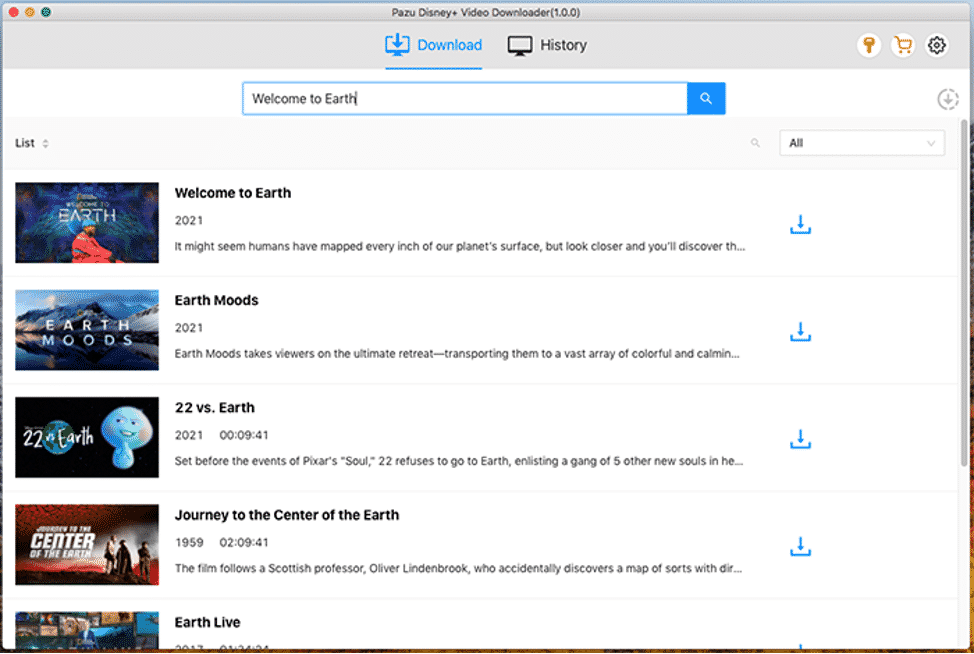The image size is (974, 654).
Task: Expand the All dropdown chevron
Action: 932,143
